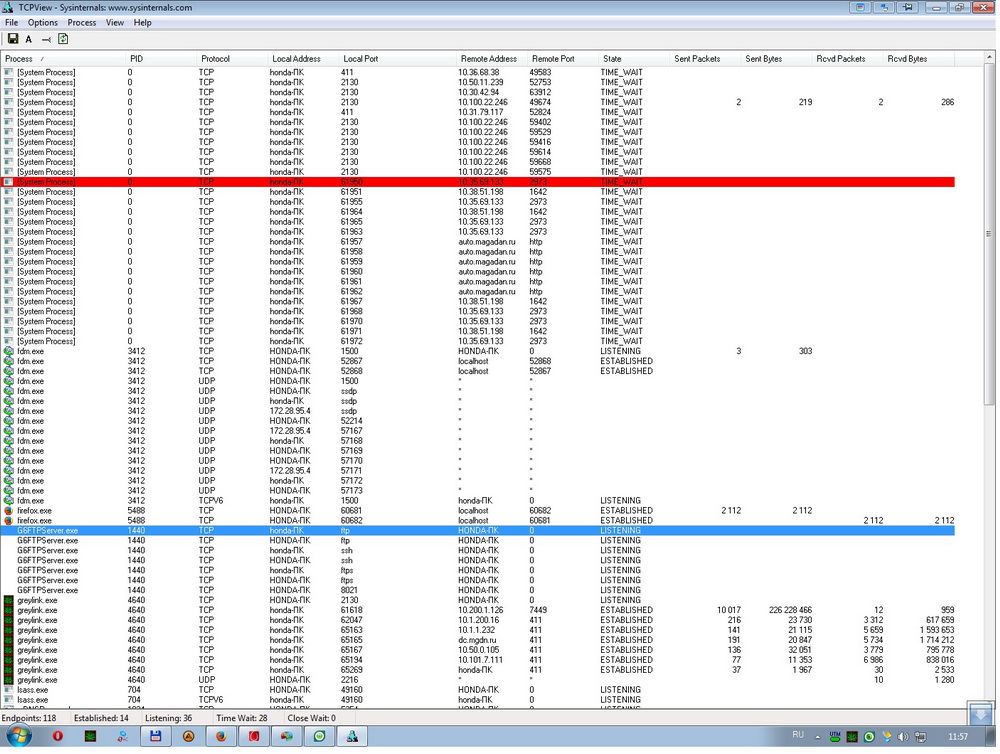The width and height of the screenshot is (1000, 754).
Task: Open Firefox from the taskbar
Action: (221, 736)
